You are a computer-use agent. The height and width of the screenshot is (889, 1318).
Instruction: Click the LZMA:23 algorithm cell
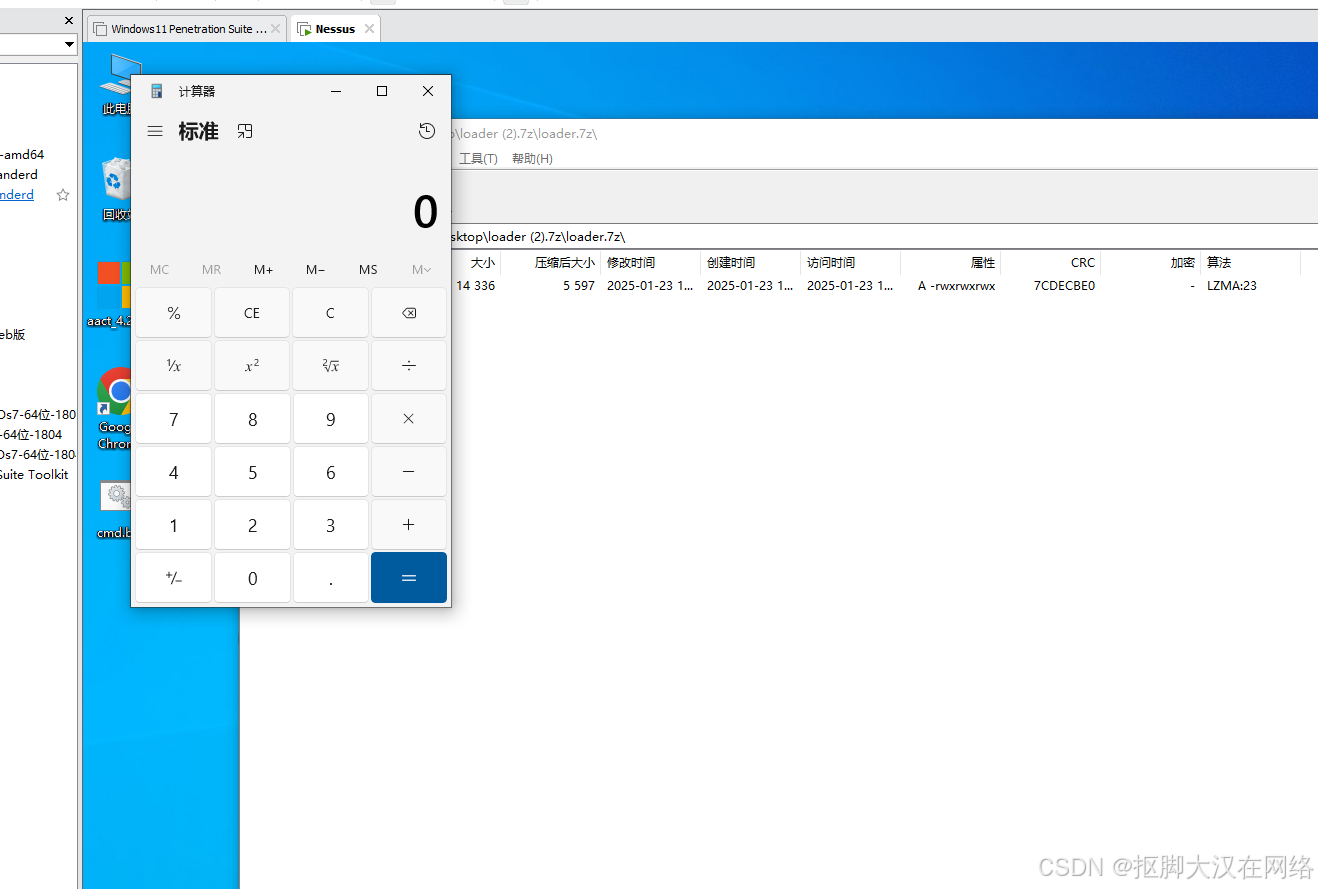1232,285
